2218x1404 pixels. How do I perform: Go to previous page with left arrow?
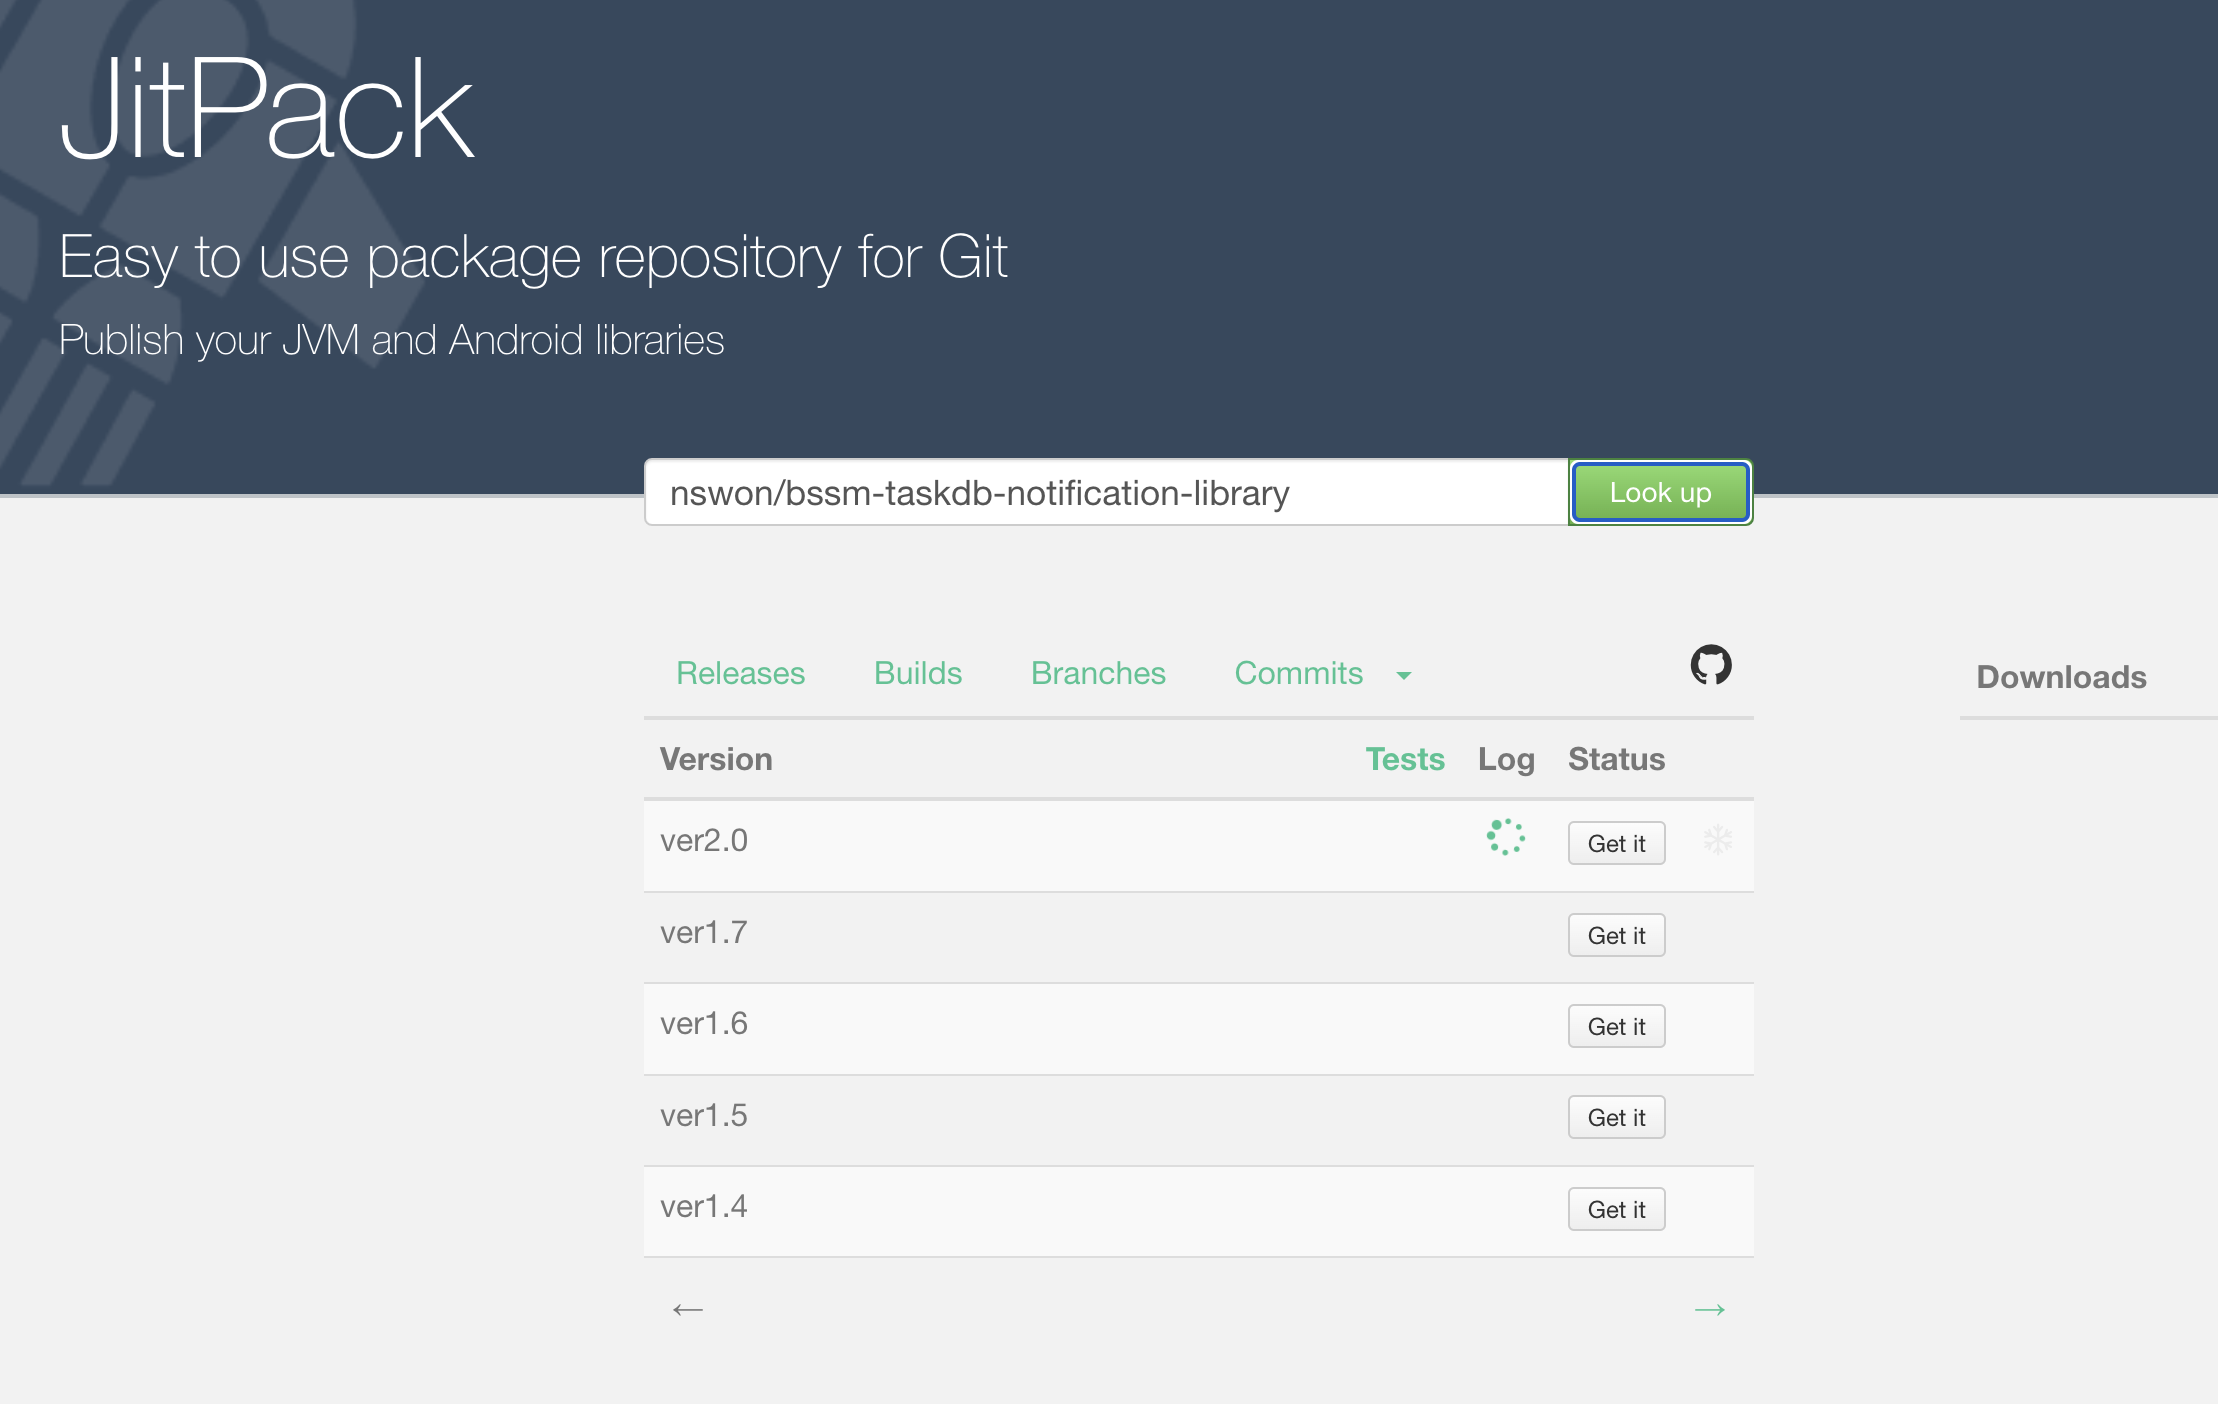tap(688, 1309)
